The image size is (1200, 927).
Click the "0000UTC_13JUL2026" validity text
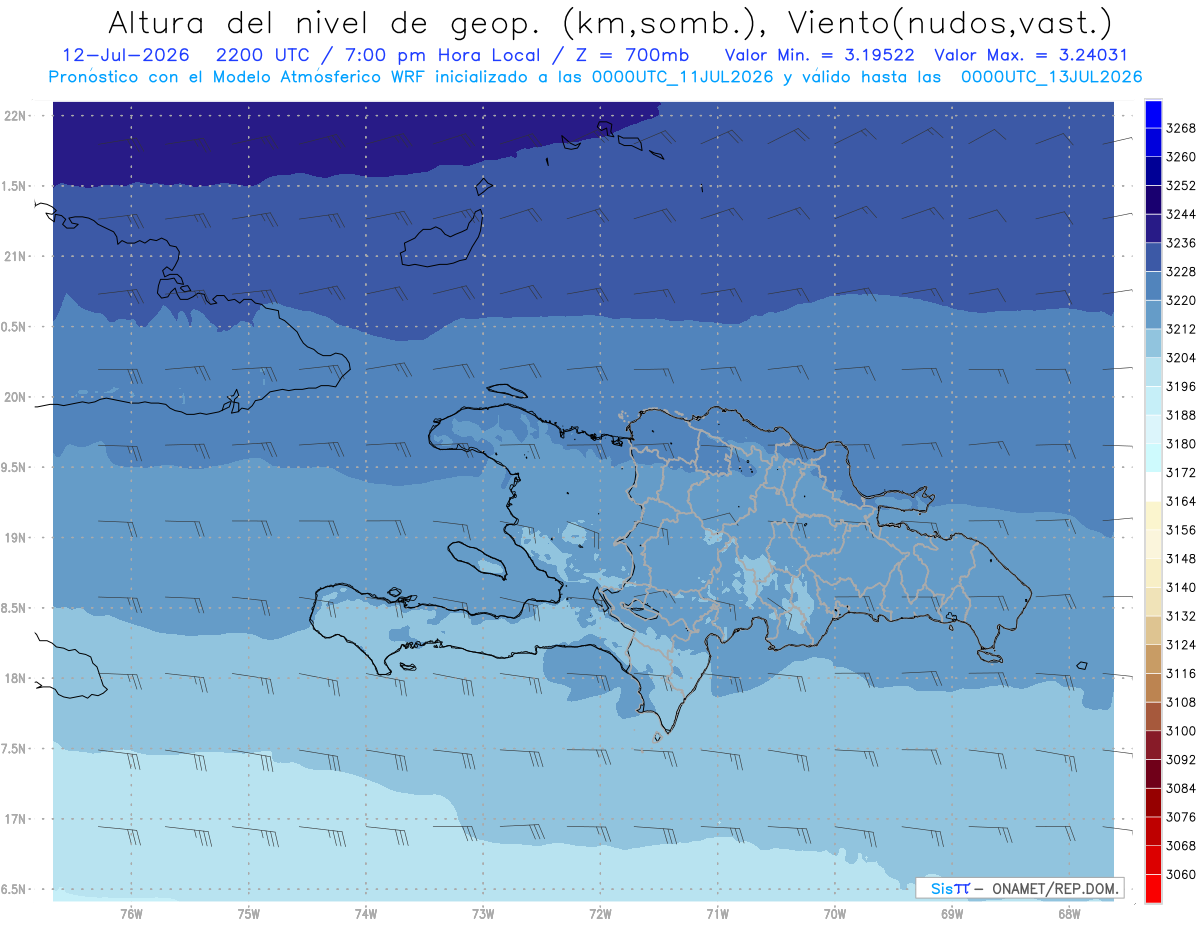(1051, 77)
